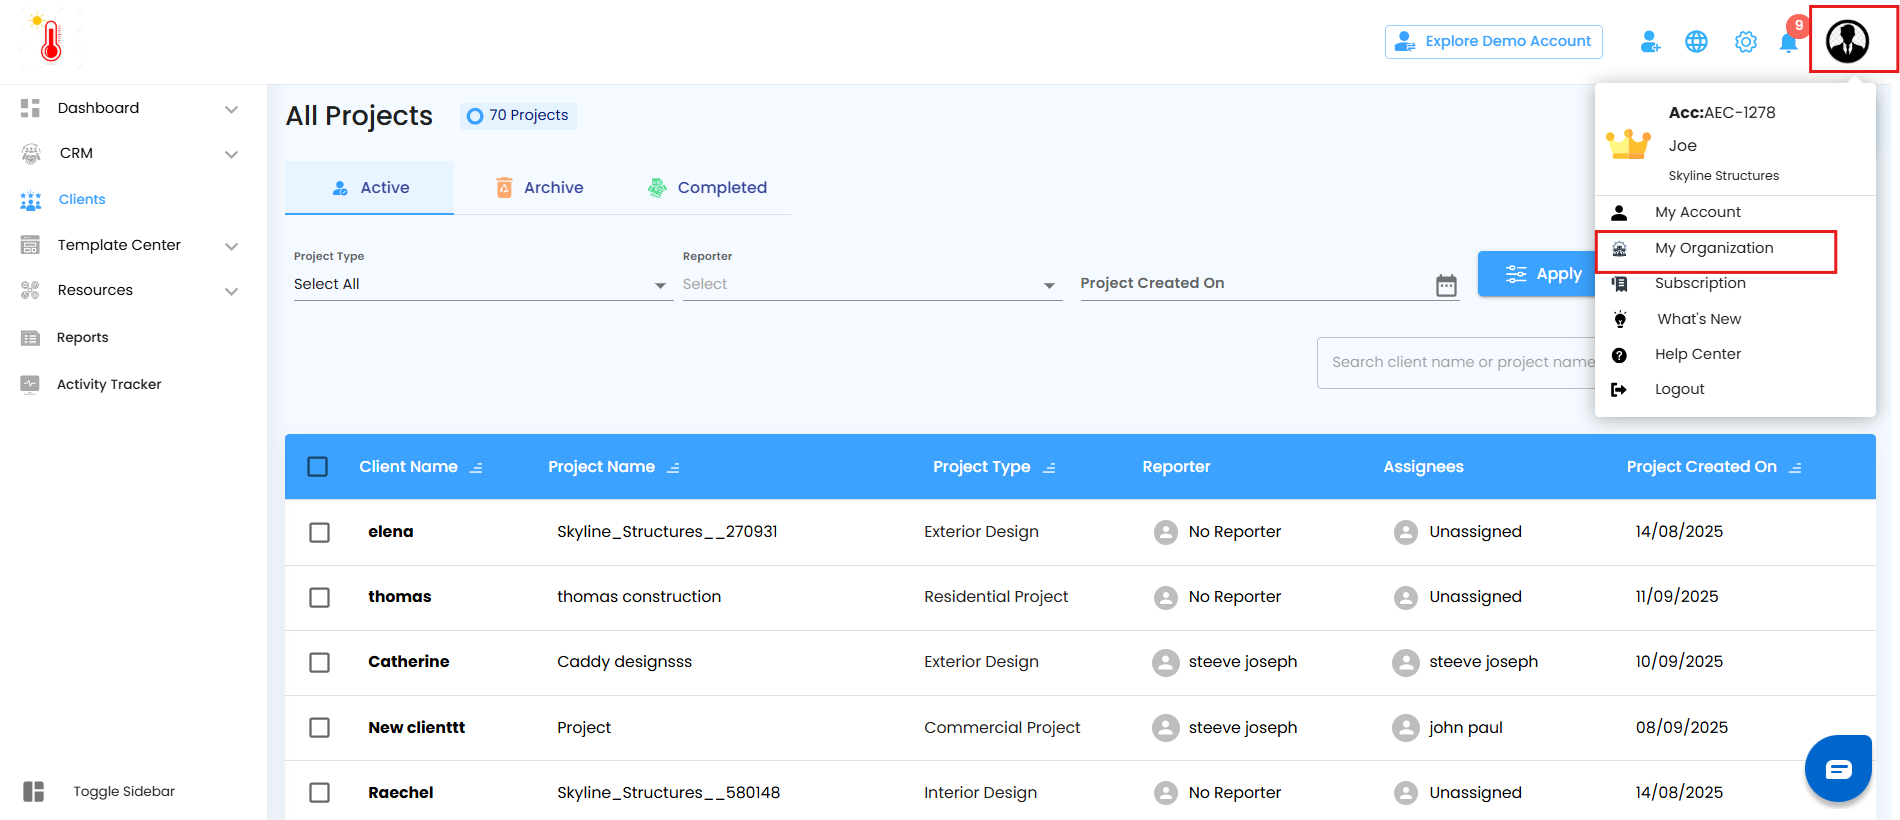
Task: Click the profile avatar icon
Action: point(1847,41)
